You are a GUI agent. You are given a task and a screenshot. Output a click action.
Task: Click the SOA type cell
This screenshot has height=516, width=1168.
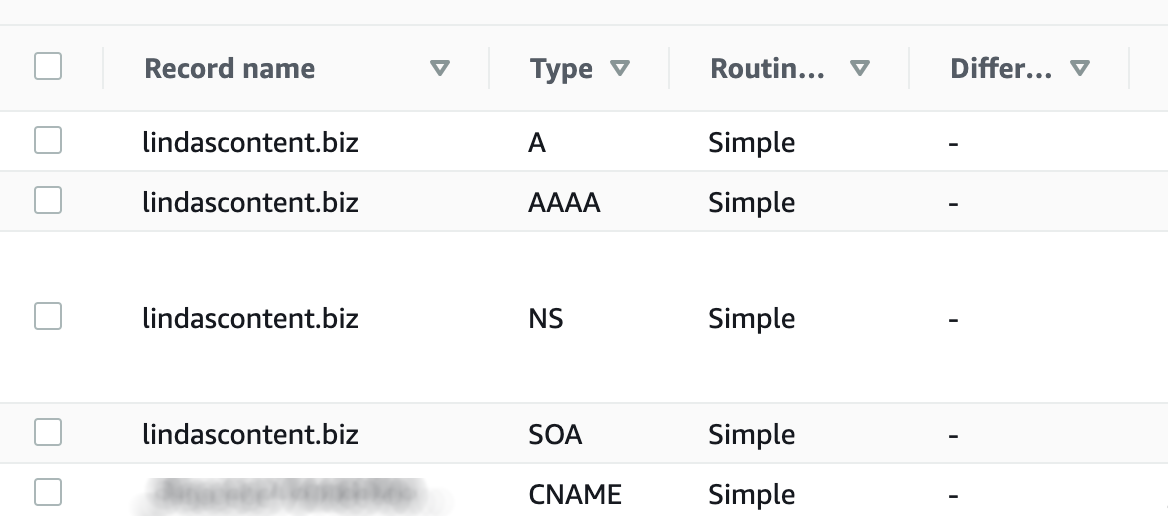555,435
